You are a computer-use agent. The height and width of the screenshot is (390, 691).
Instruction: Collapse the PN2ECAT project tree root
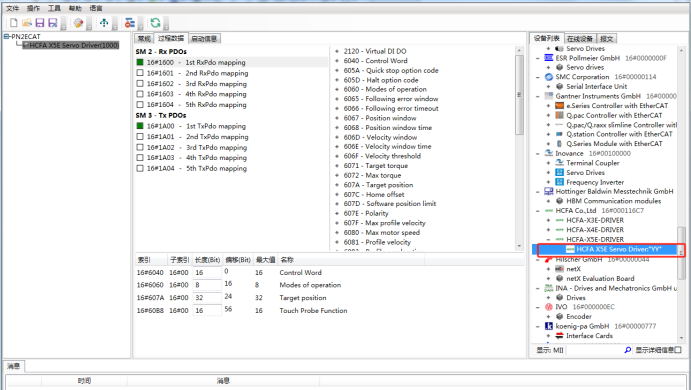7,37
